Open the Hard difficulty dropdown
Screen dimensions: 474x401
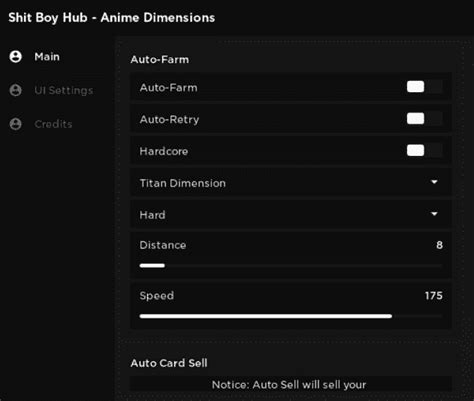click(291, 214)
